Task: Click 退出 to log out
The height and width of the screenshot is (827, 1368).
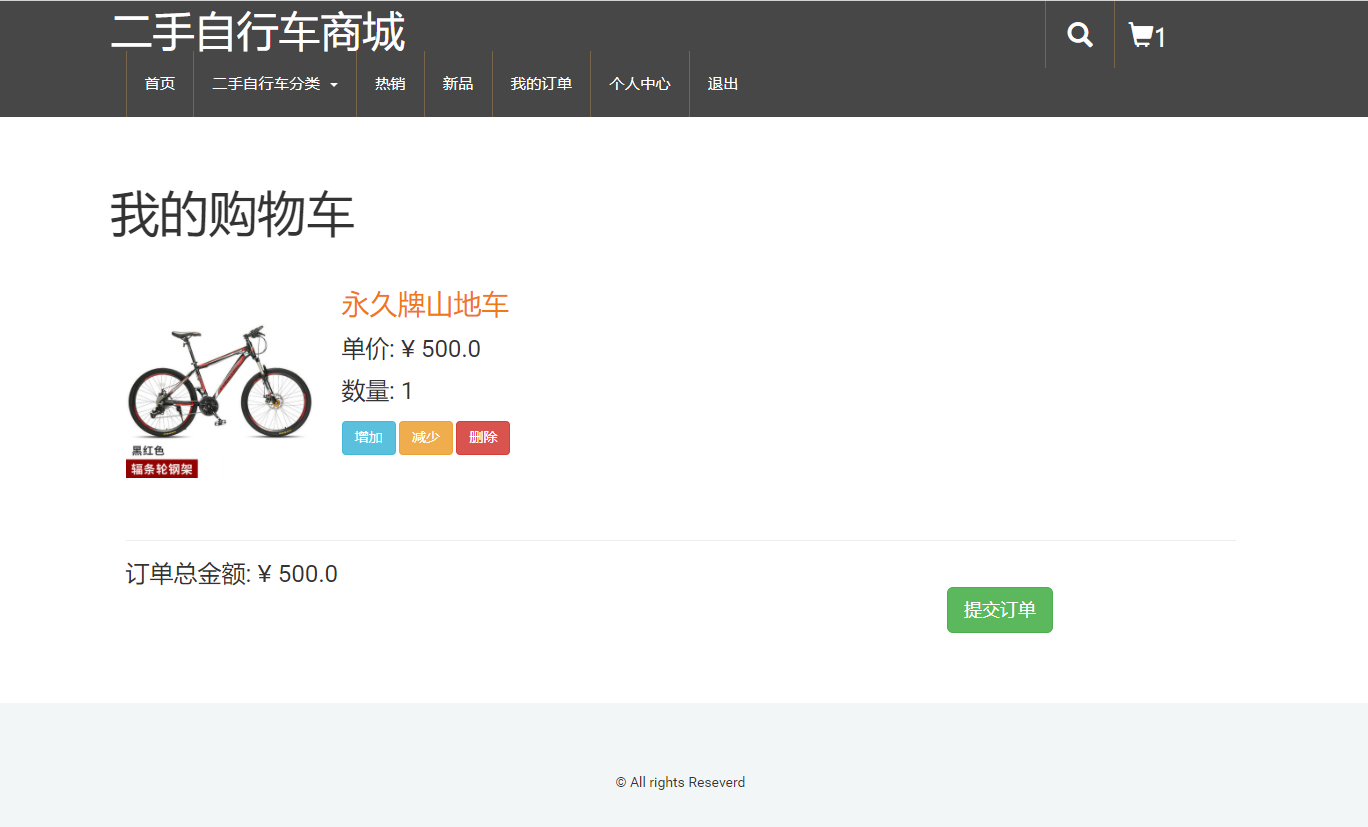Action: [723, 84]
